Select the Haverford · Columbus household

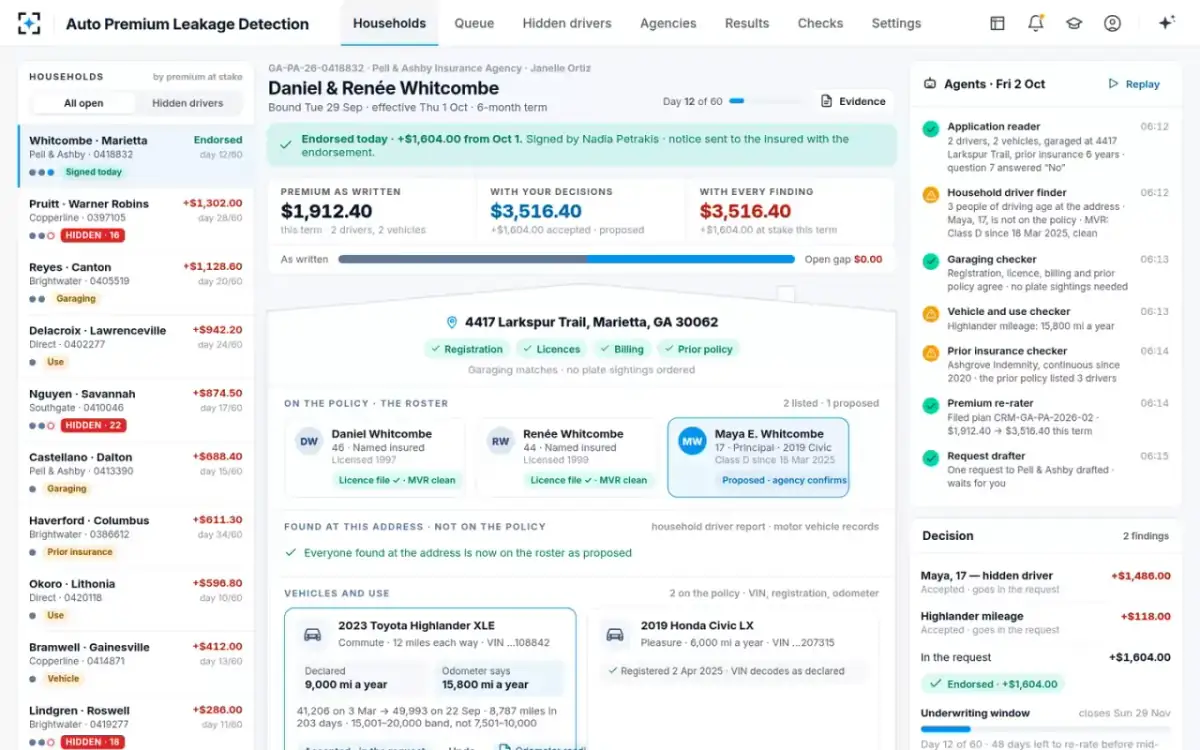136,536
